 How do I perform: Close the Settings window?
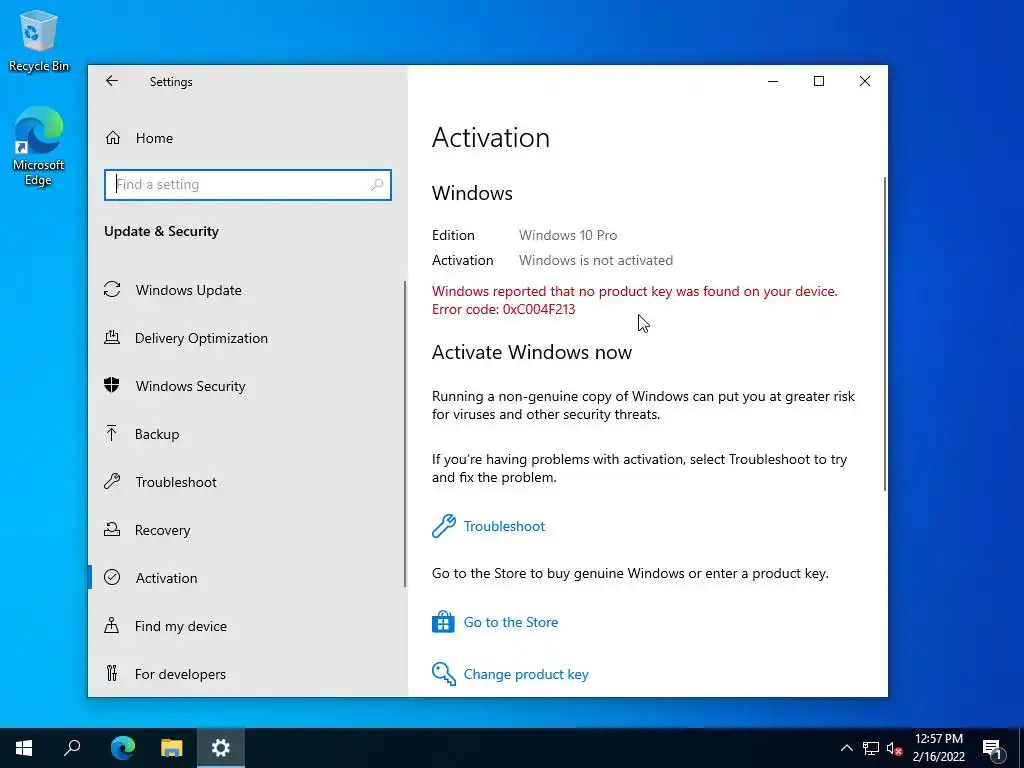click(x=865, y=81)
